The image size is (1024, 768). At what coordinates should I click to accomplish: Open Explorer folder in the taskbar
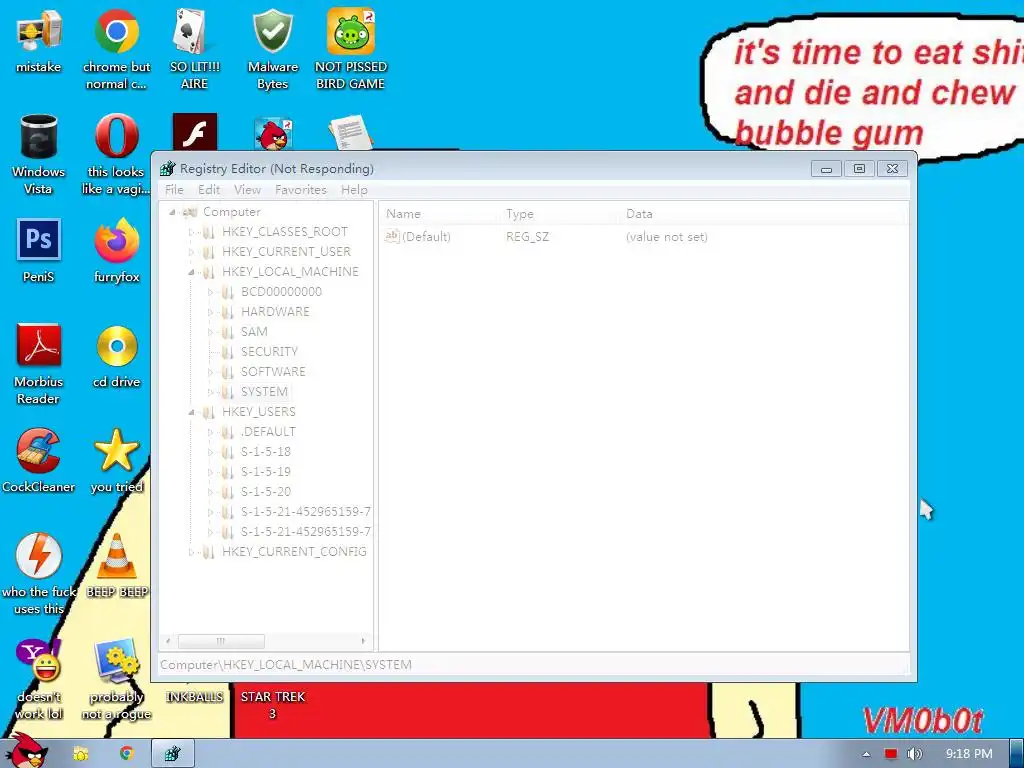[x=80, y=754]
